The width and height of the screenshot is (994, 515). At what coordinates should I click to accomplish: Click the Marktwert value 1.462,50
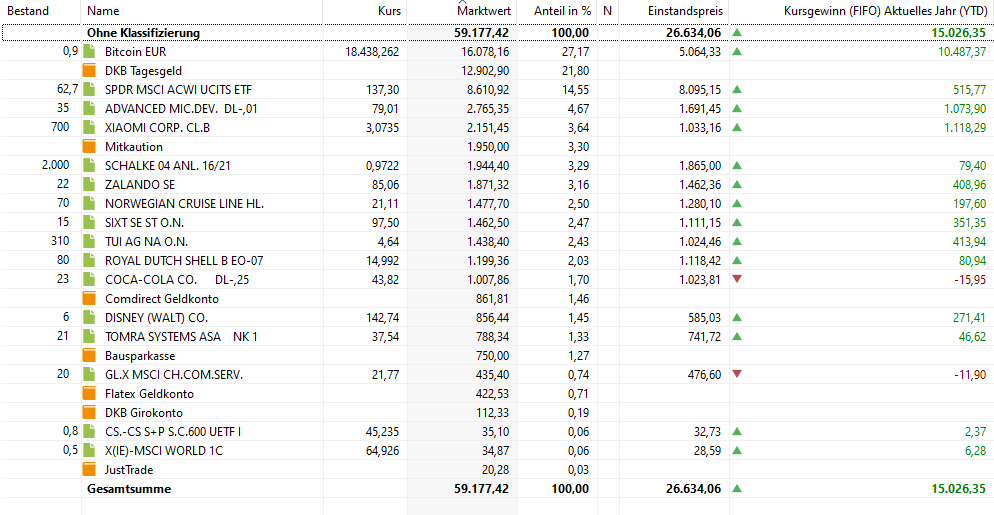tap(487, 223)
